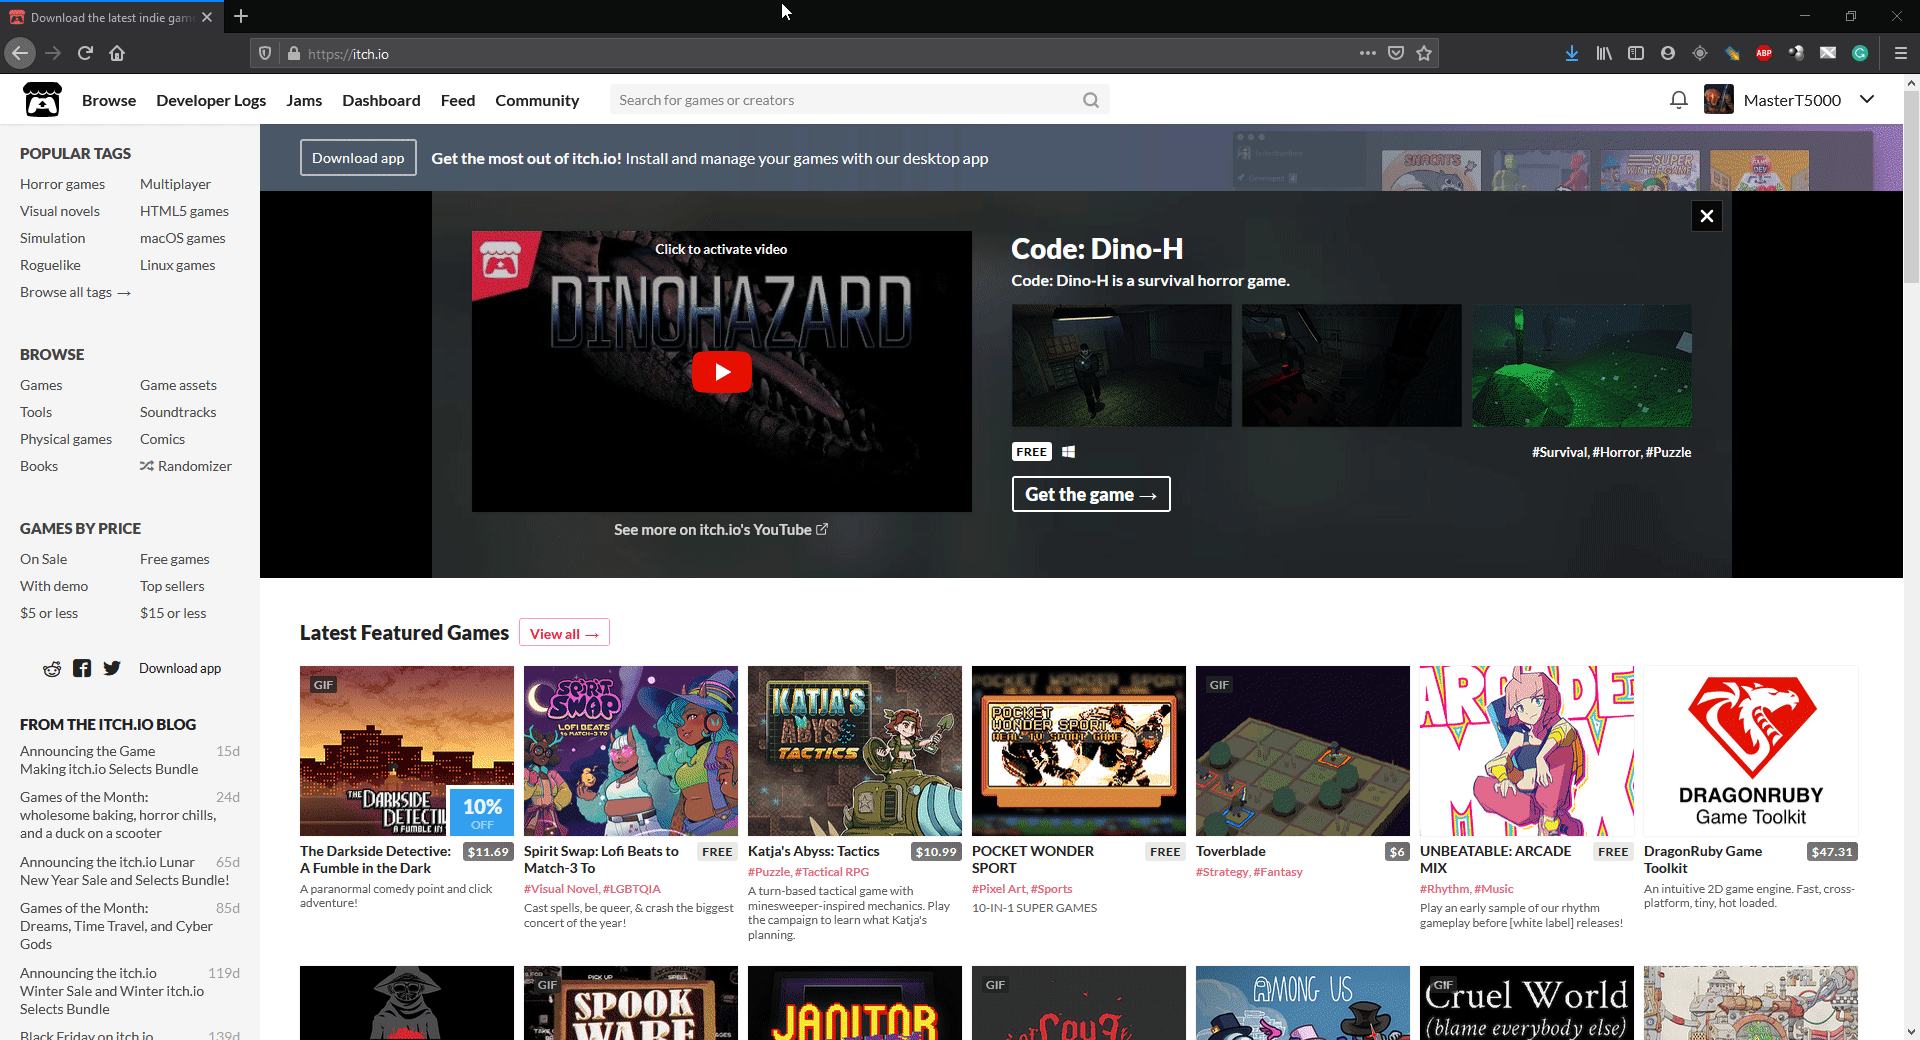Open the DragonRuby Game Toolkit thumbnail
Screen dimensions: 1920x1040
click(x=1751, y=751)
